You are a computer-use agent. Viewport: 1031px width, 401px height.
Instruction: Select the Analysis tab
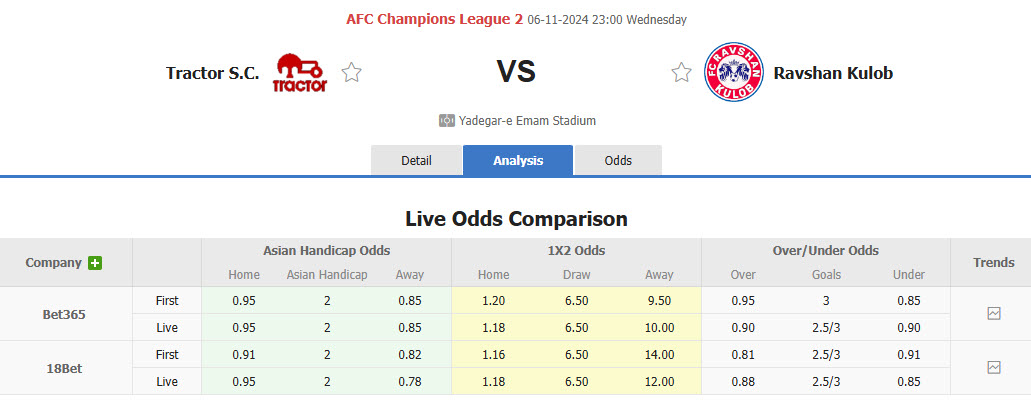(x=518, y=160)
